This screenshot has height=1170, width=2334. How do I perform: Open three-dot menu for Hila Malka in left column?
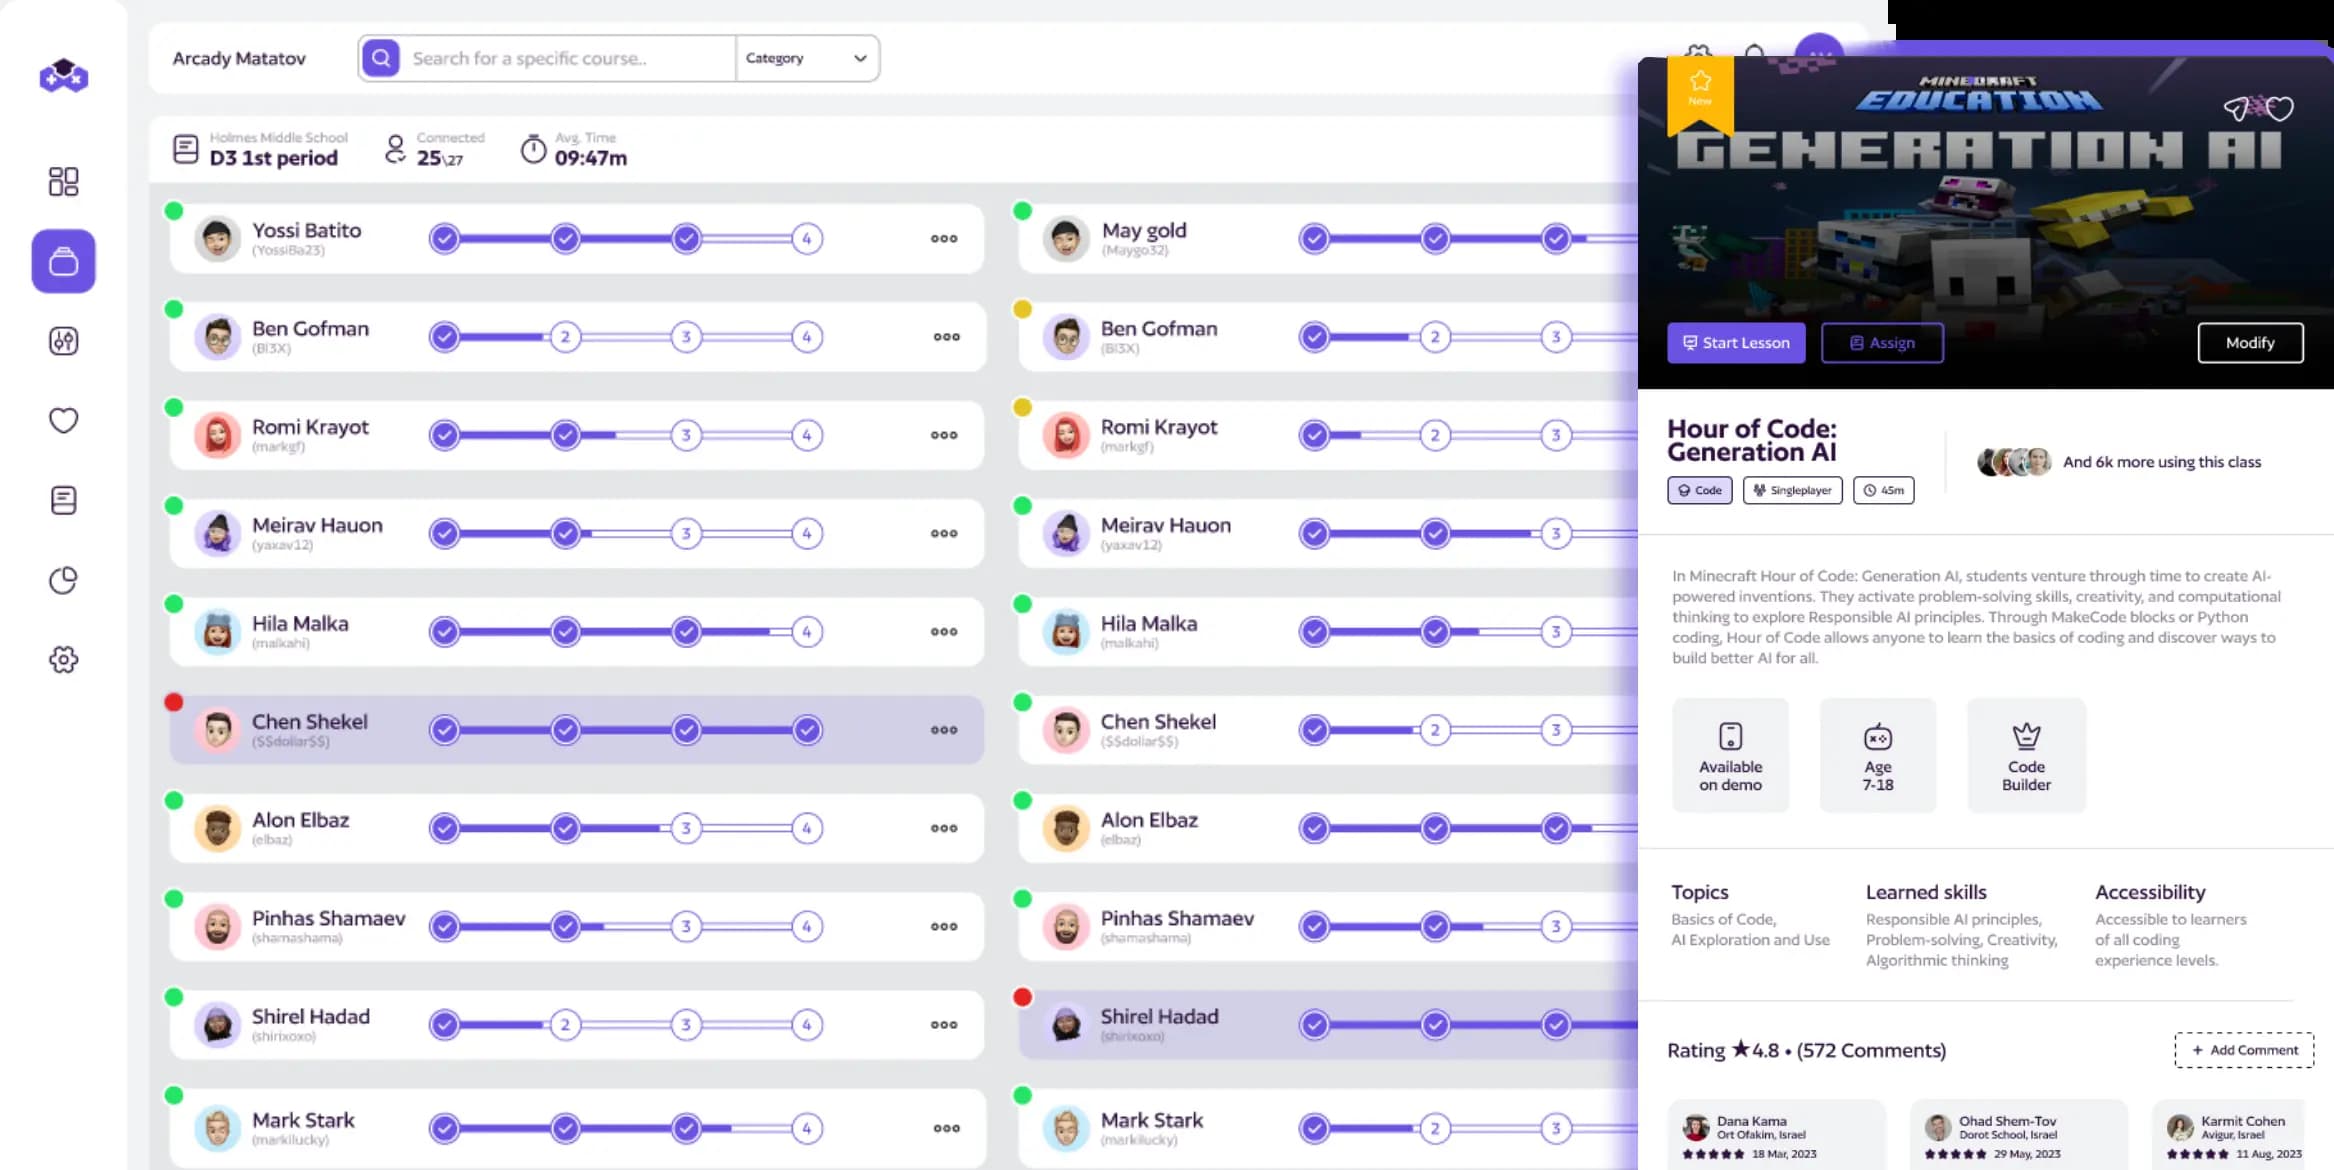pyautogui.click(x=944, y=631)
